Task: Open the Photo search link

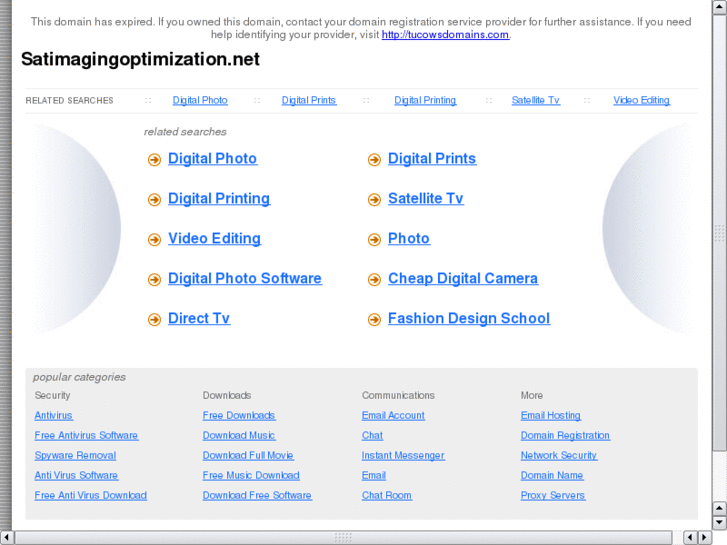Action: point(409,239)
